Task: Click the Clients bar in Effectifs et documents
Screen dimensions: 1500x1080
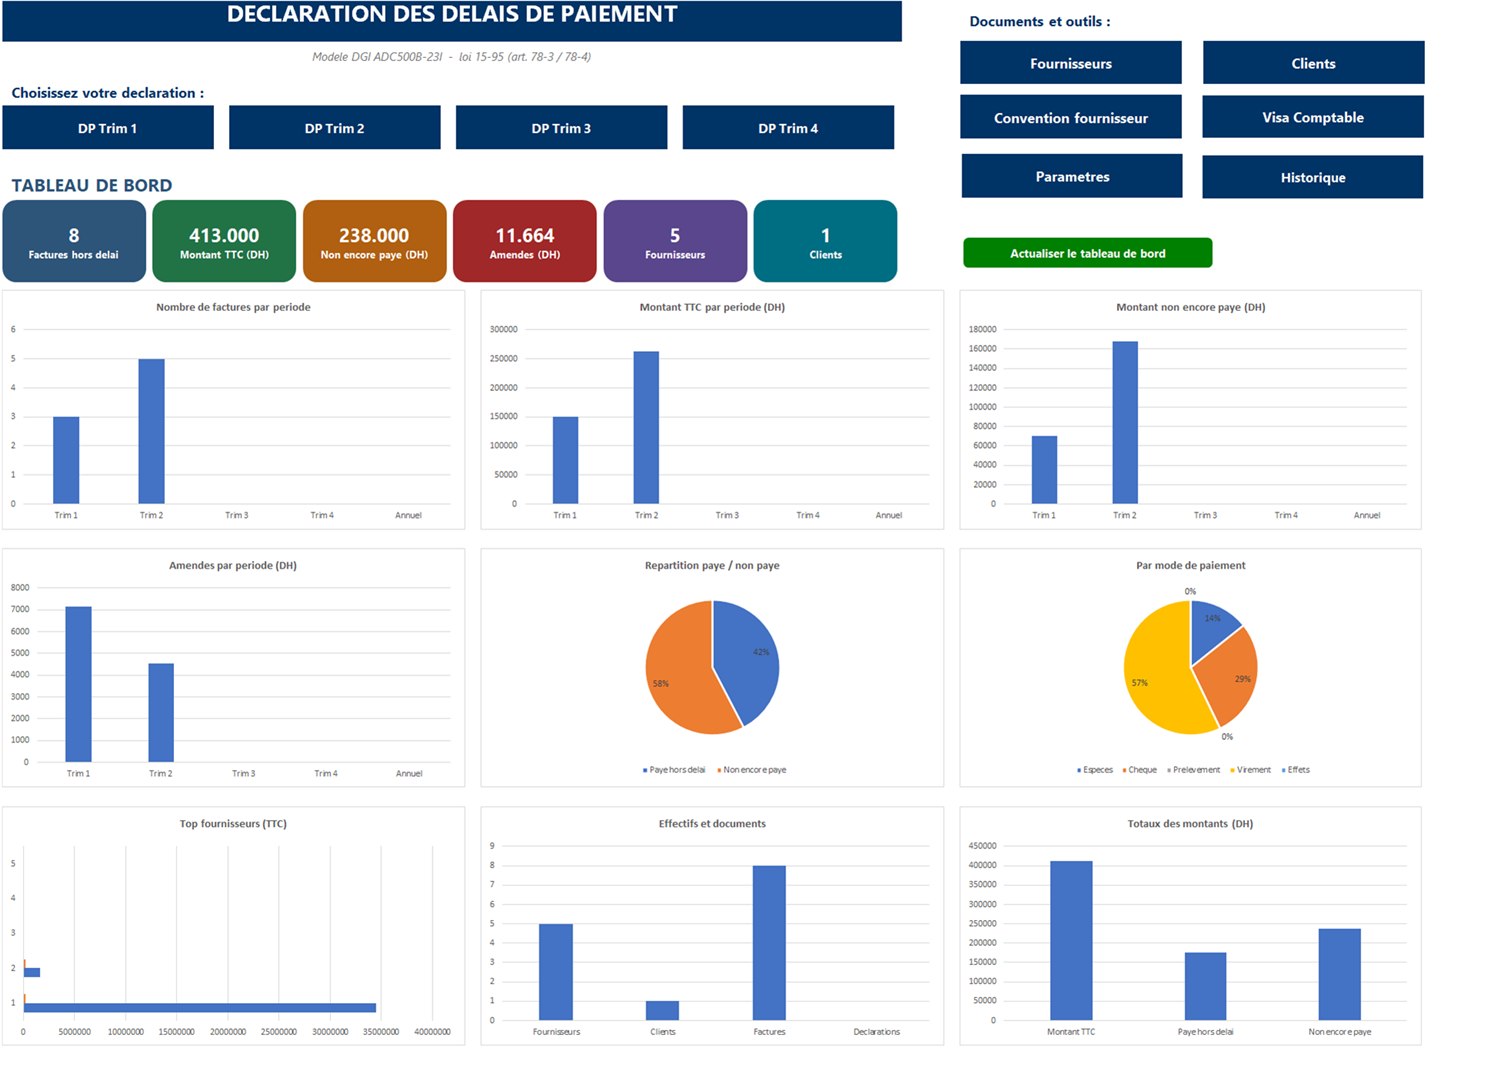Action: point(662,1010)
